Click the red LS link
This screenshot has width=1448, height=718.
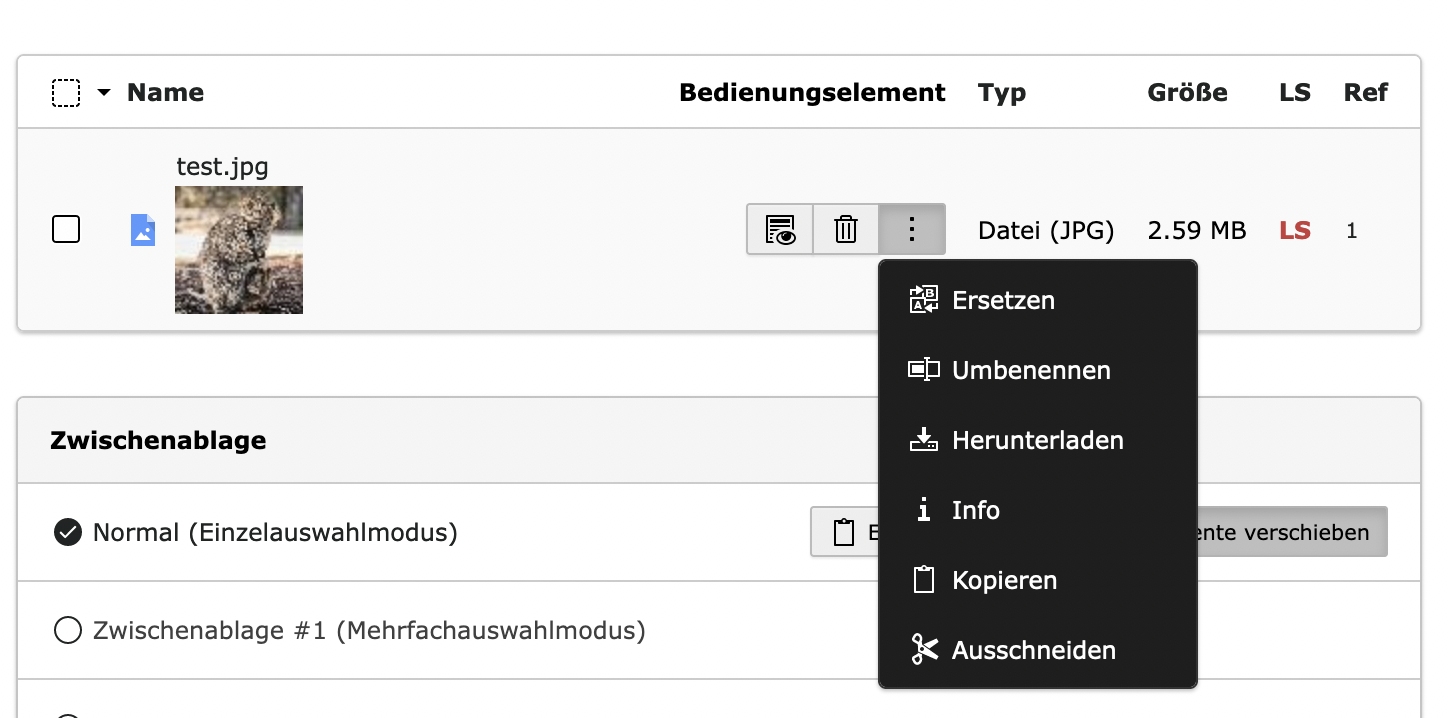(x=1295, y=231)
